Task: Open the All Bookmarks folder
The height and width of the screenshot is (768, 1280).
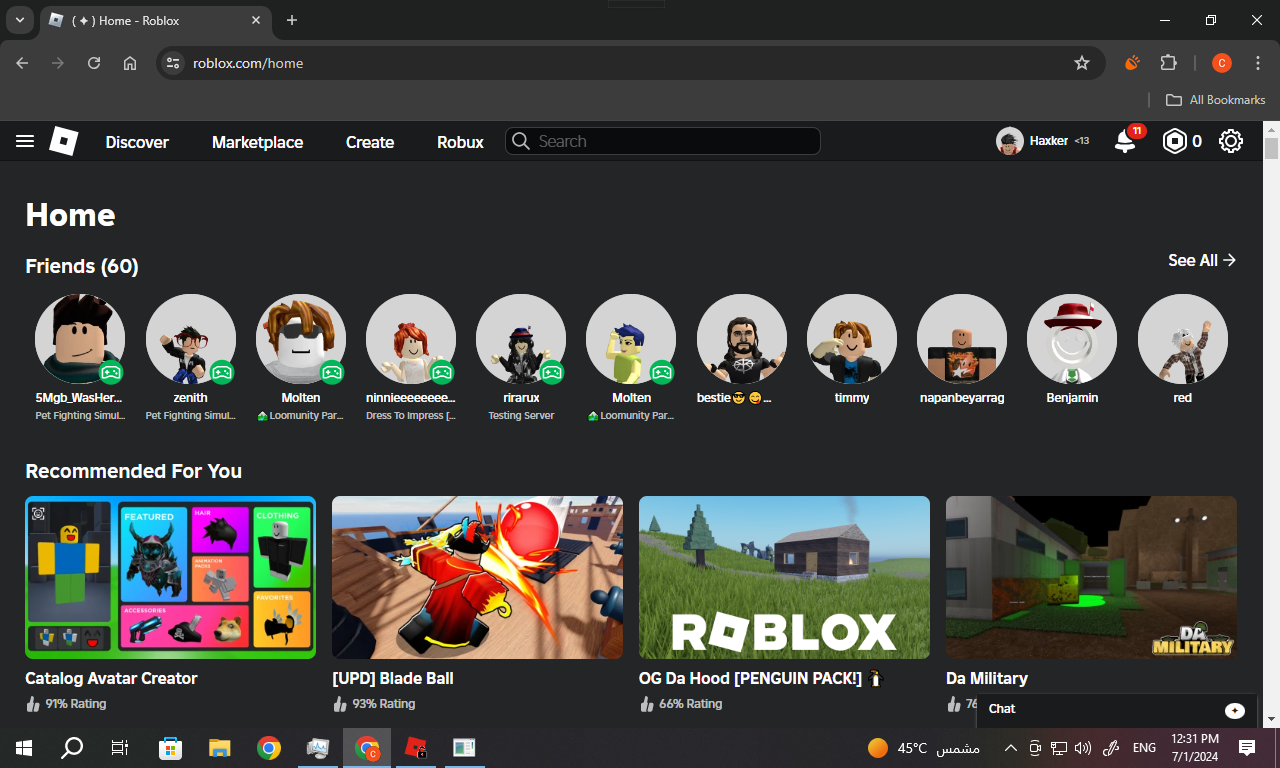Action: (1216, 100)
